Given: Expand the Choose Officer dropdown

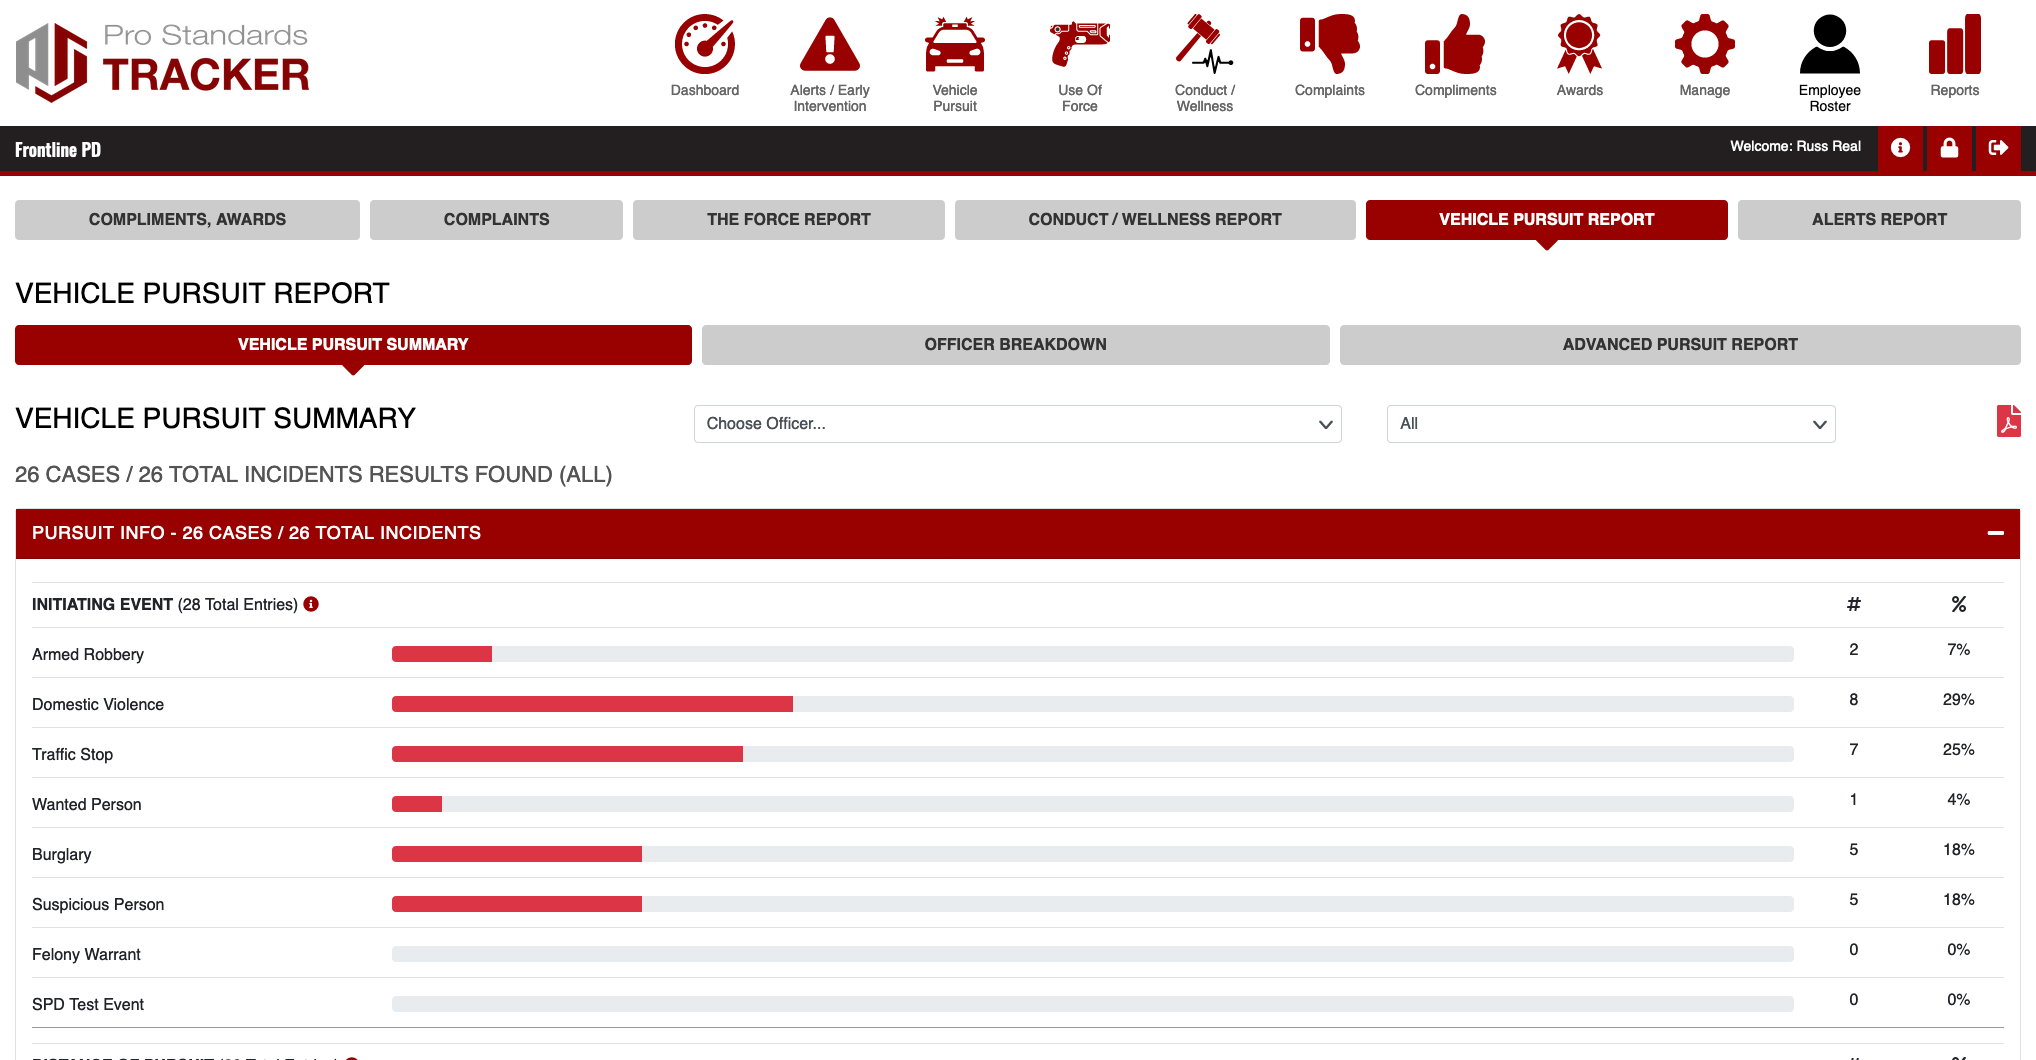Looking at the screenshot, I should pyautogui.click(x=1017, y=424).
